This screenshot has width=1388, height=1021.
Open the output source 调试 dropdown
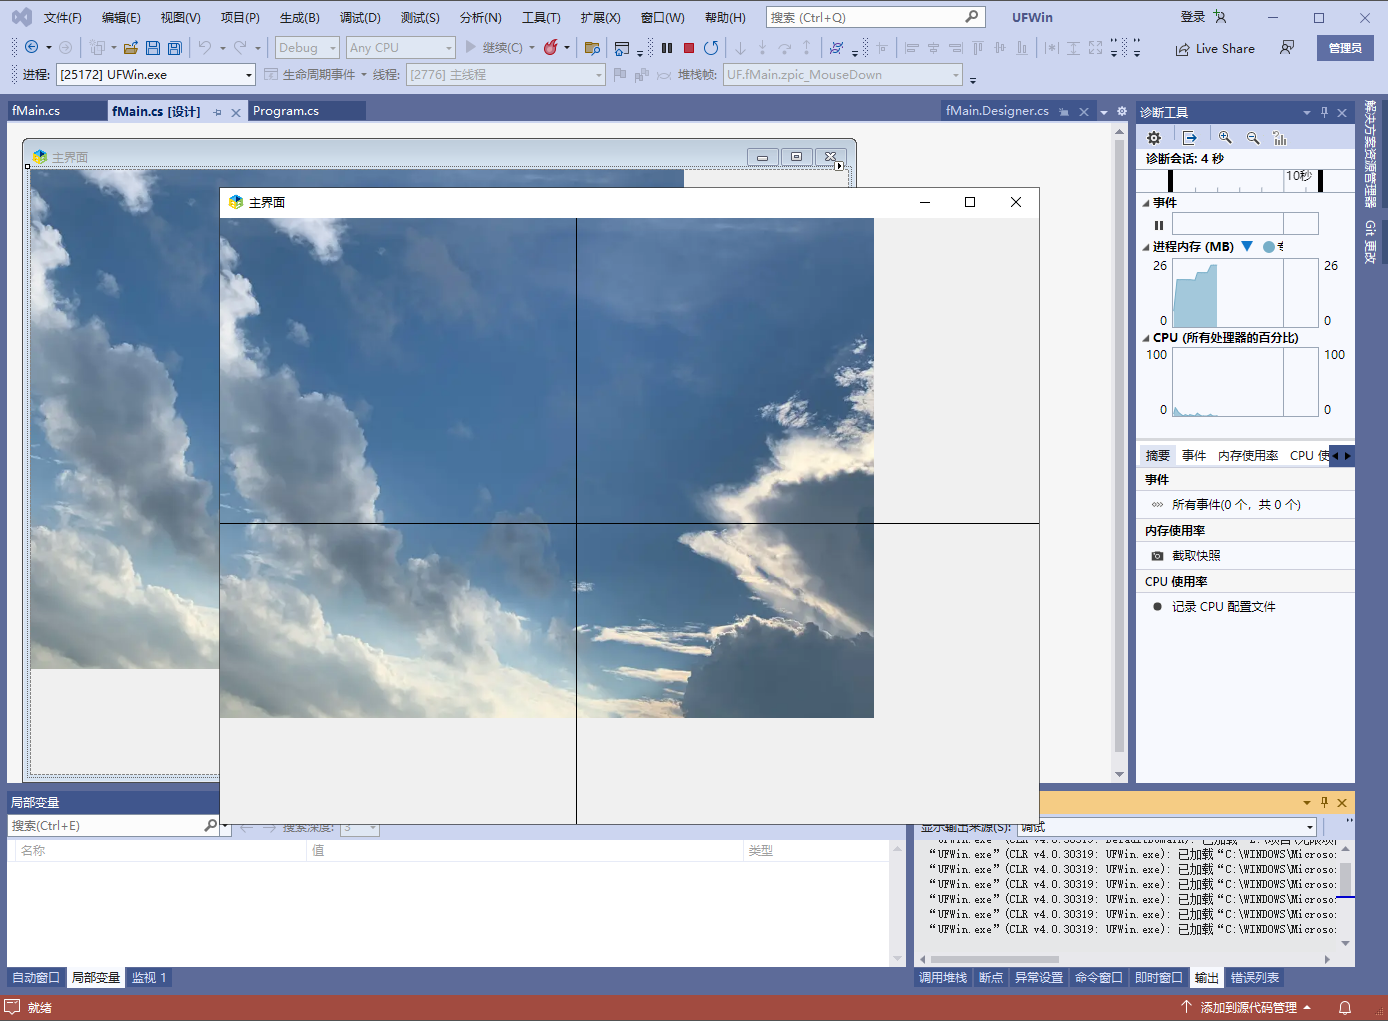pos(1167,827)
